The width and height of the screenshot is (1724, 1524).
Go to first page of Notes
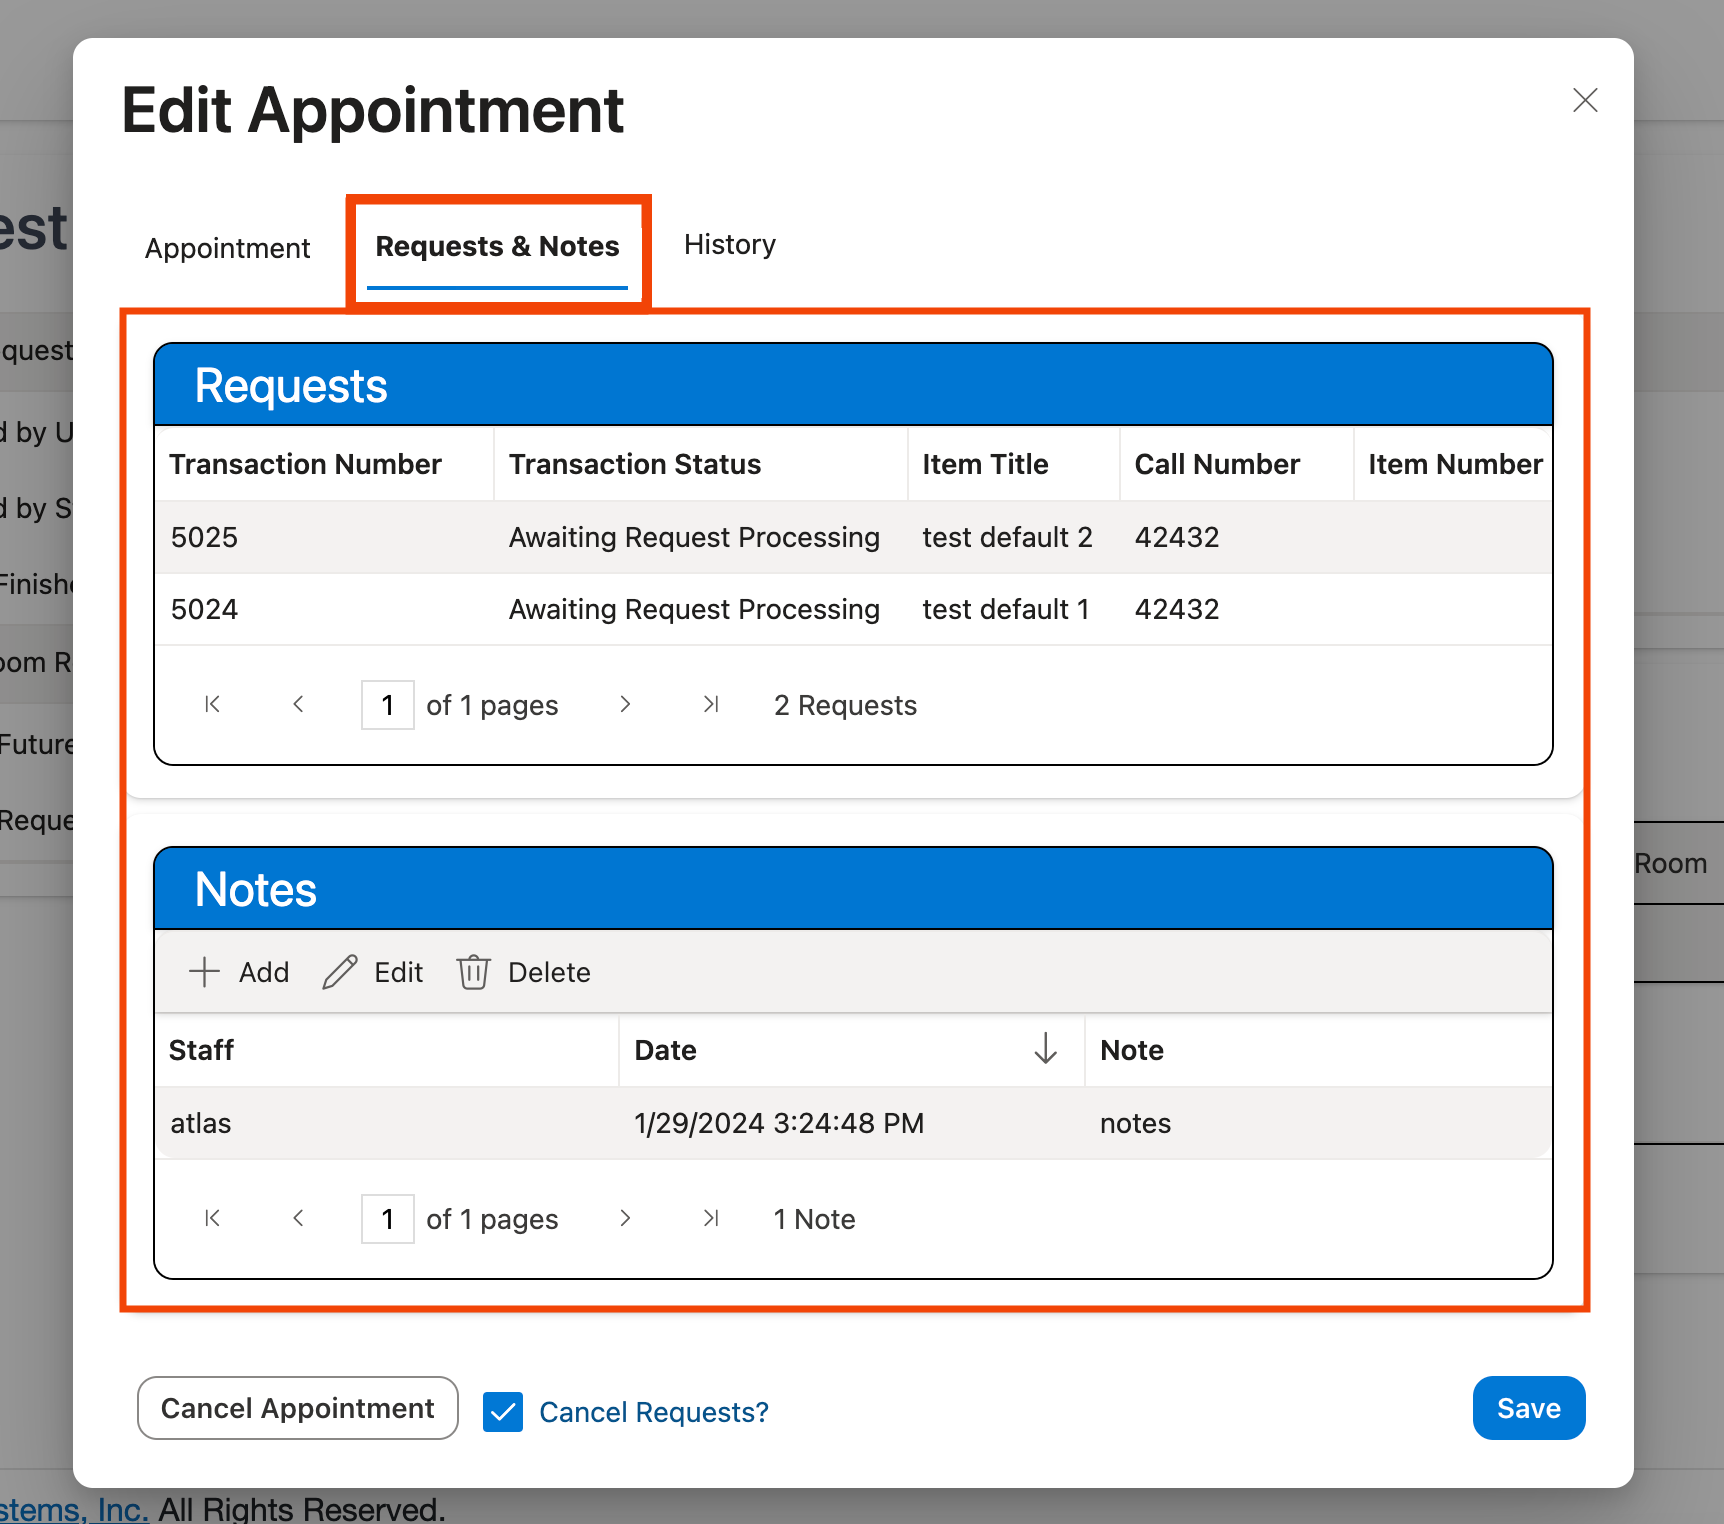(211, 1218)
